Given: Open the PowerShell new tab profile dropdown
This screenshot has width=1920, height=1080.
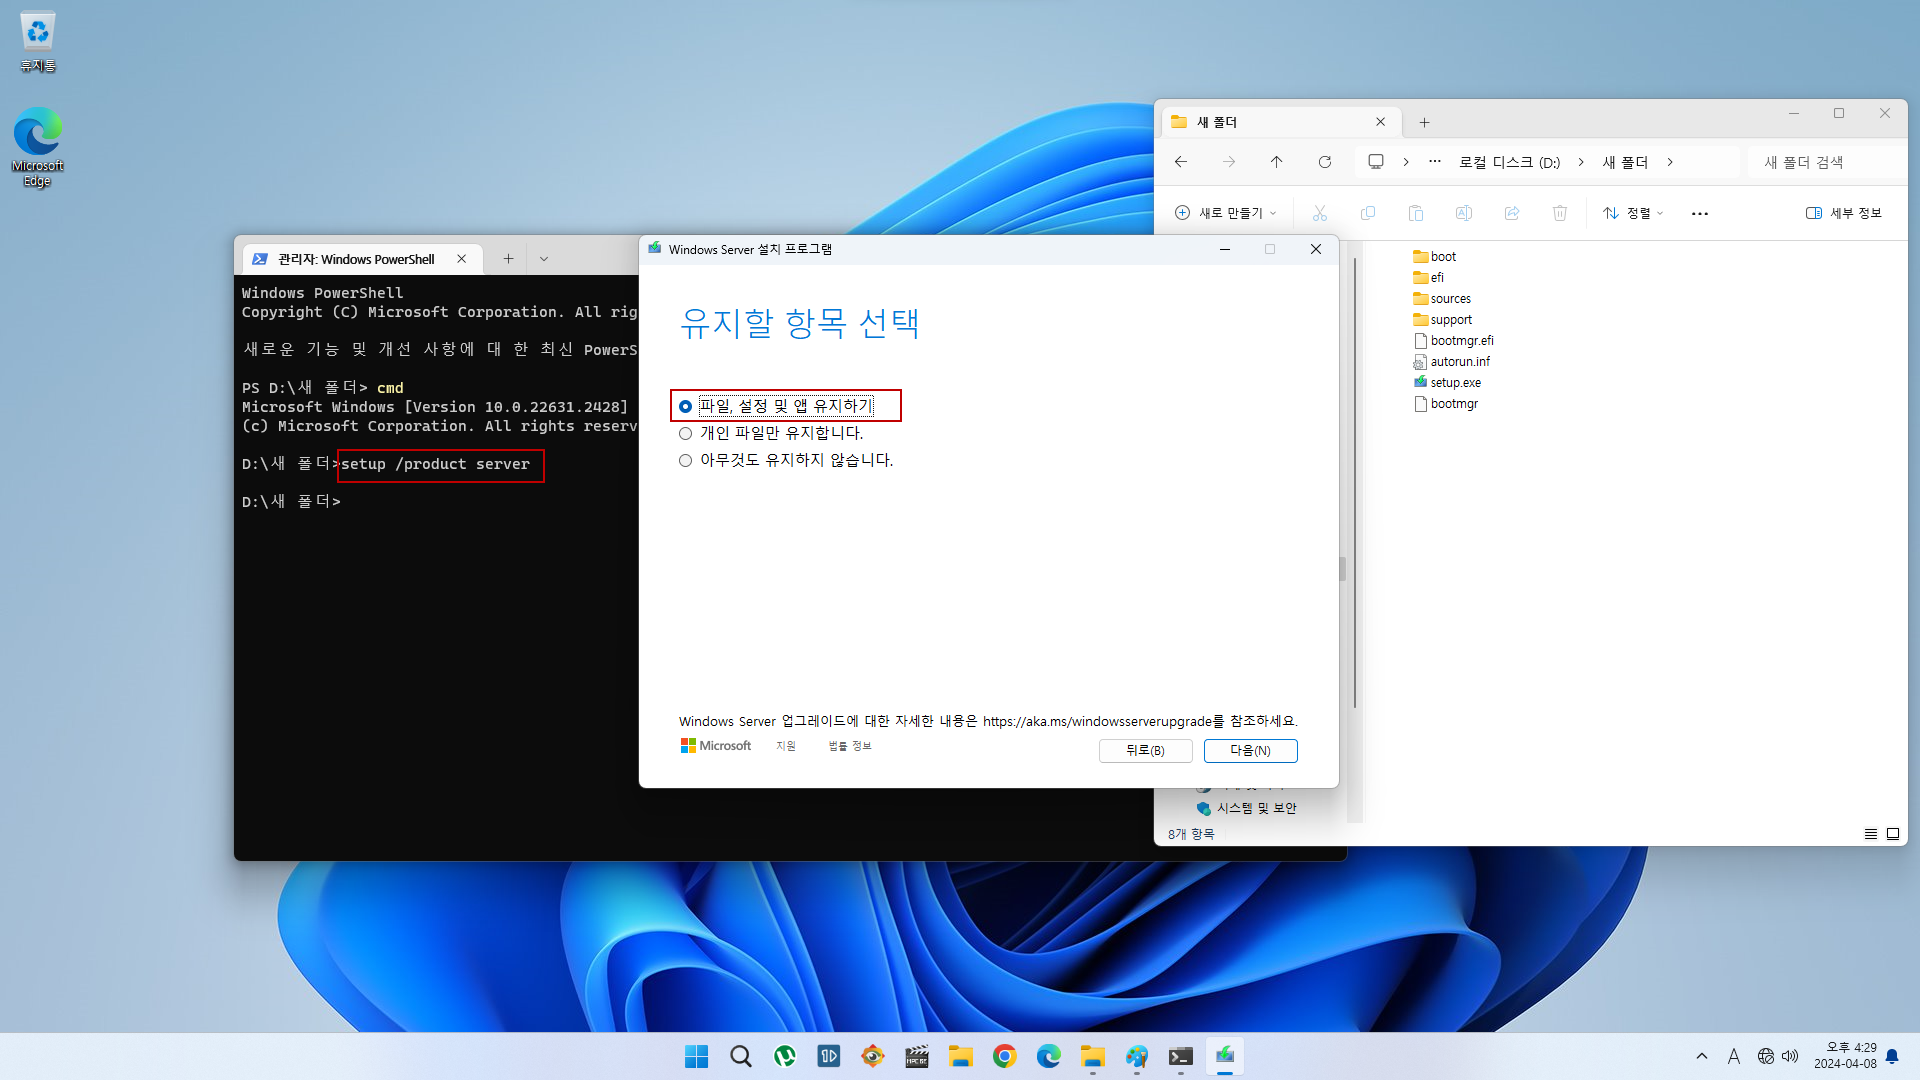Looking at the screenshot, I should (x=543, y=259).
